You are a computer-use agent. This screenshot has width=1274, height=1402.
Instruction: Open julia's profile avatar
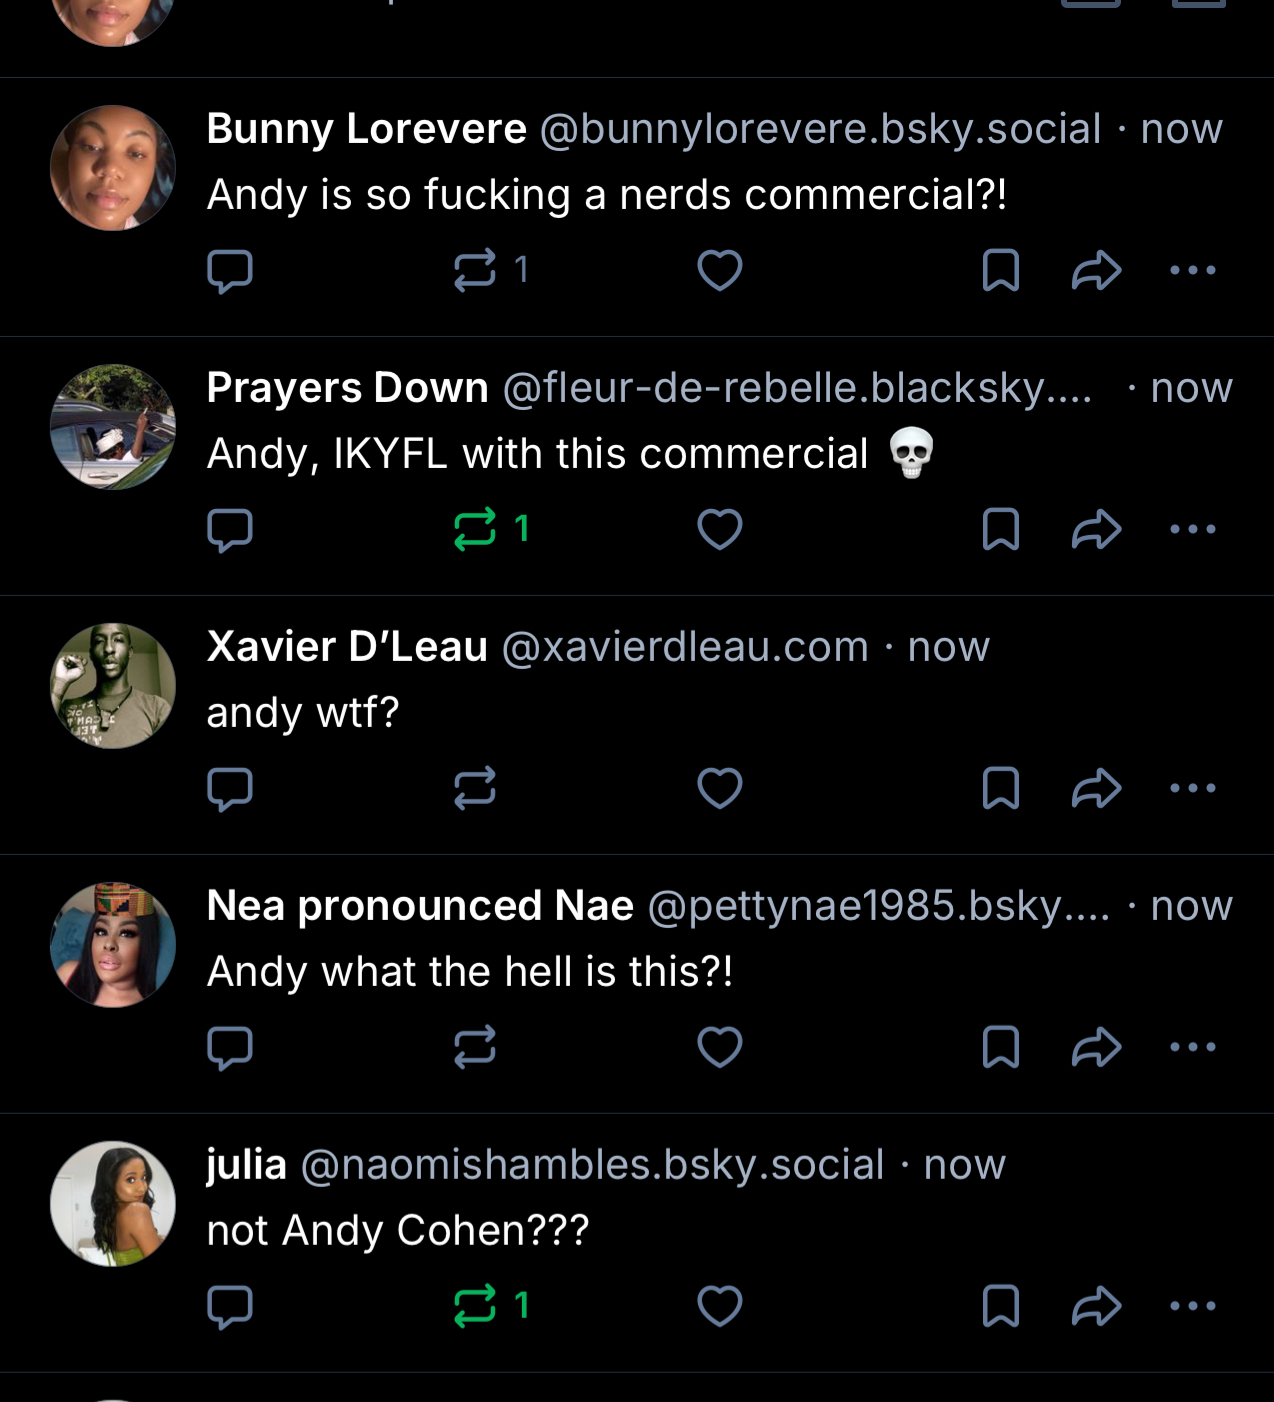[113, 1204]
